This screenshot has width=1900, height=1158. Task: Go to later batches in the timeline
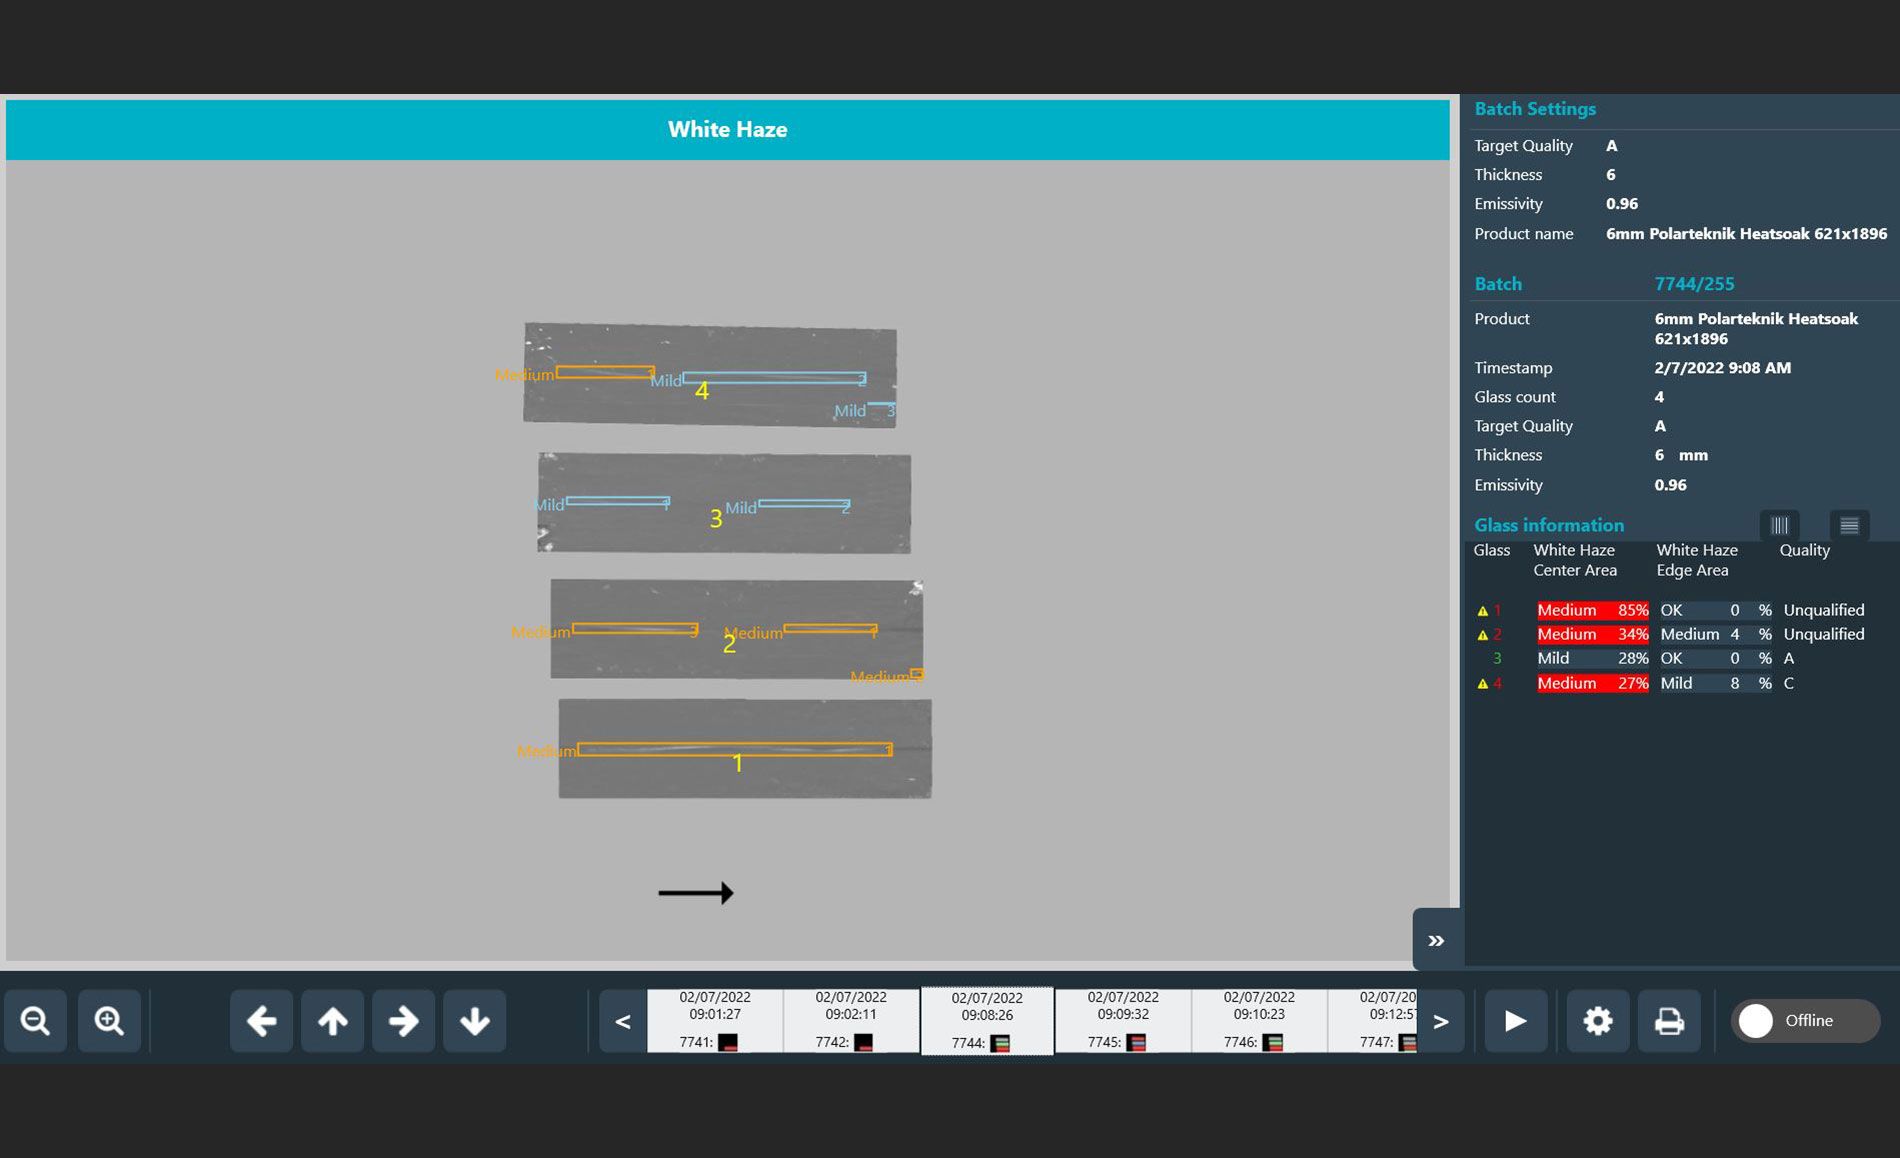coord(1441,1021)
